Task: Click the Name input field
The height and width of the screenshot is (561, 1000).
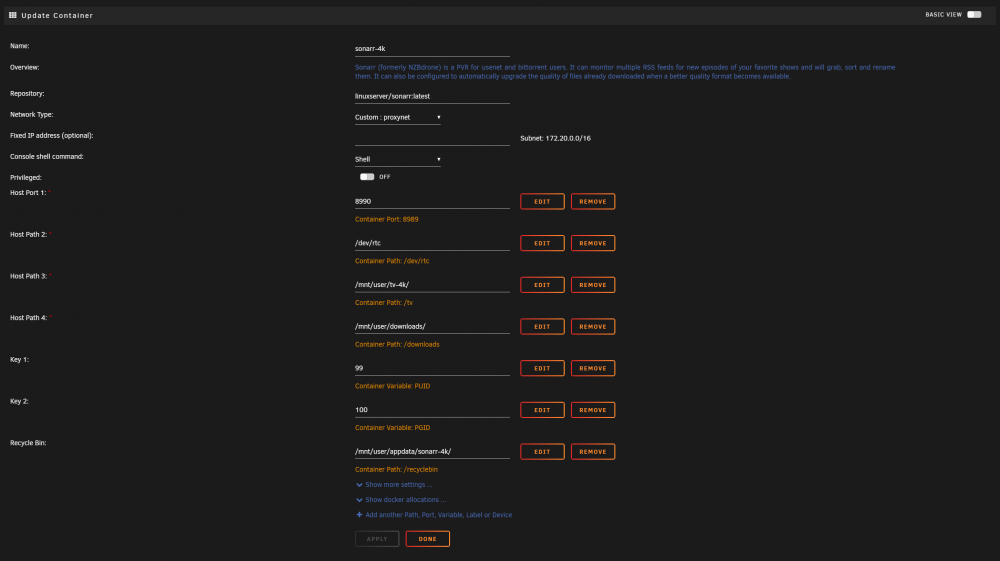Action: tap(432, 48)
